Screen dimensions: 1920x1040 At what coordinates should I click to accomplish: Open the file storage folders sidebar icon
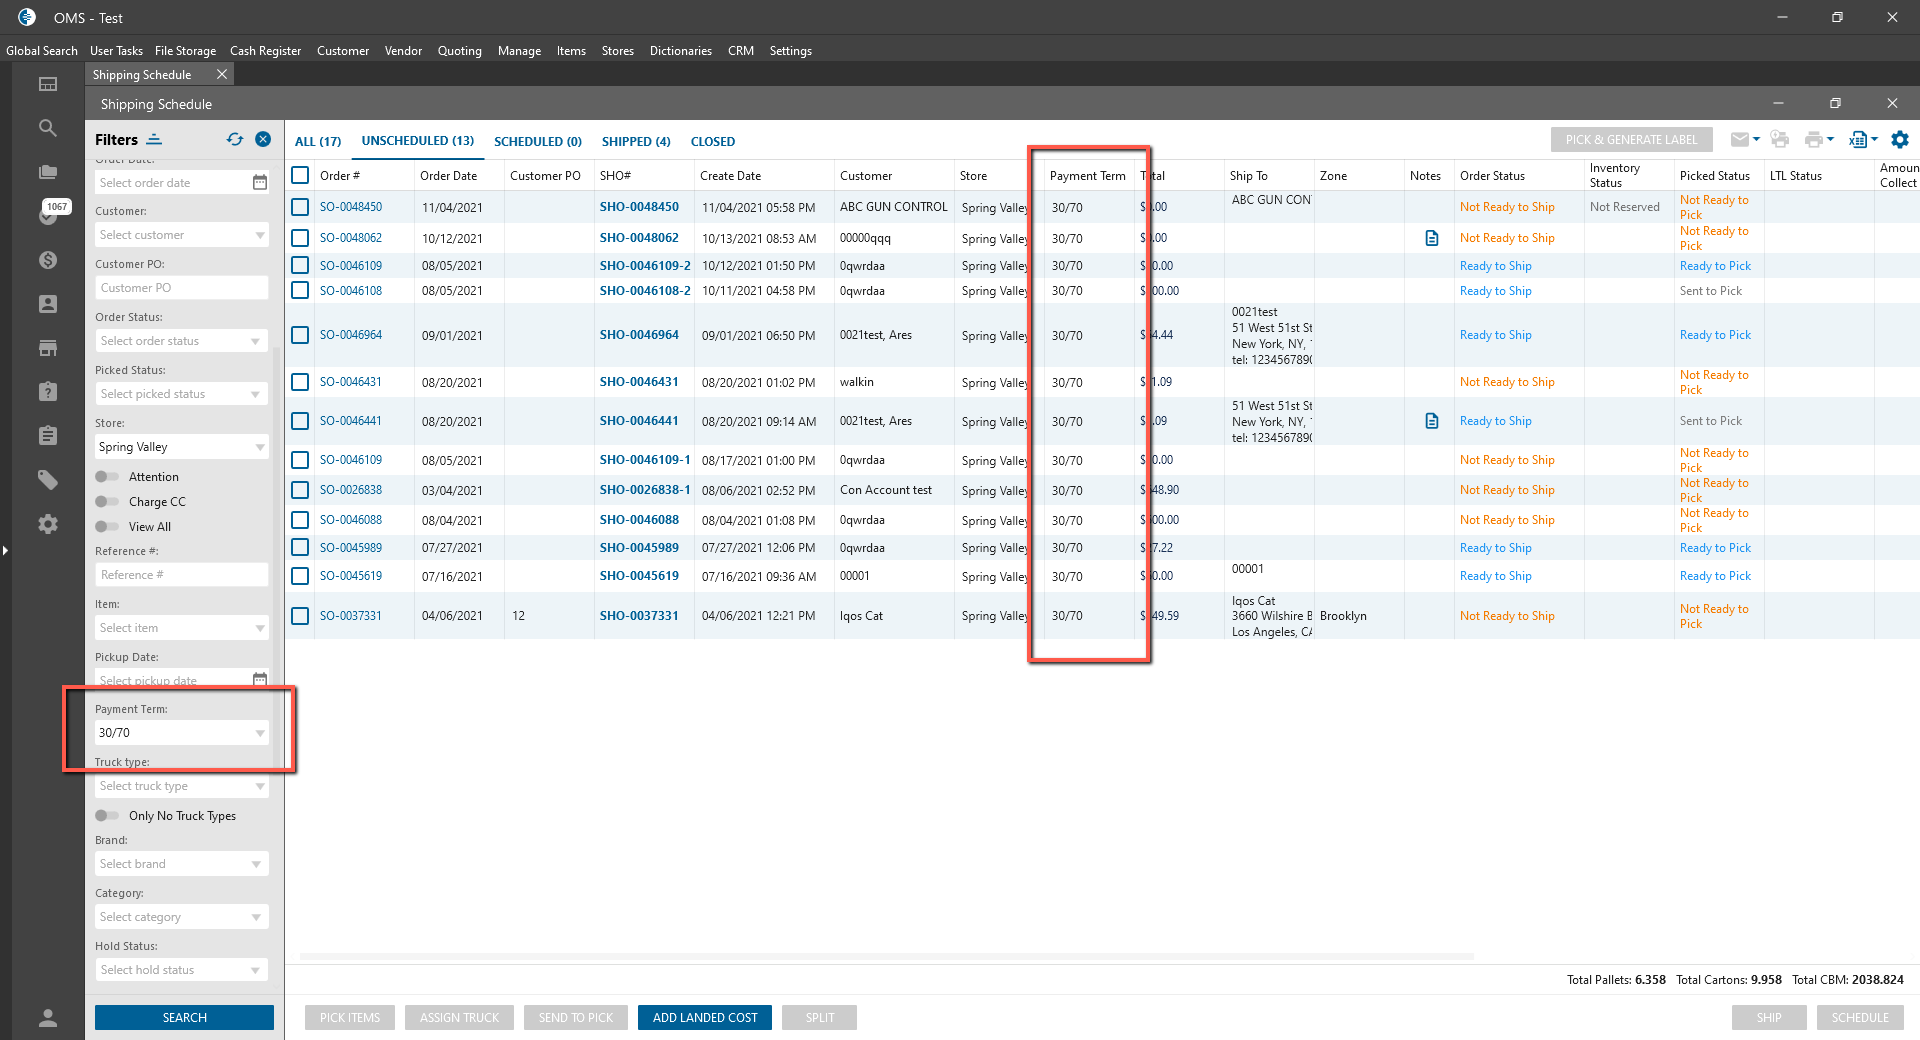48,172
